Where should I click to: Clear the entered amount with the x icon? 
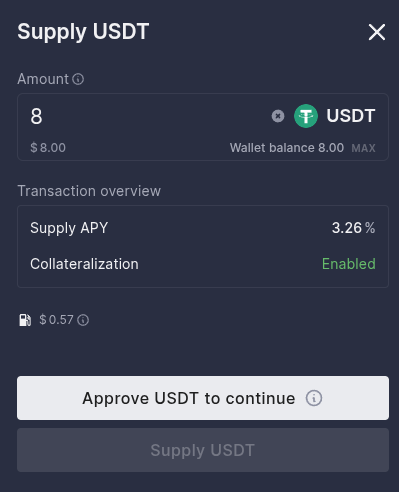[278, 116]
